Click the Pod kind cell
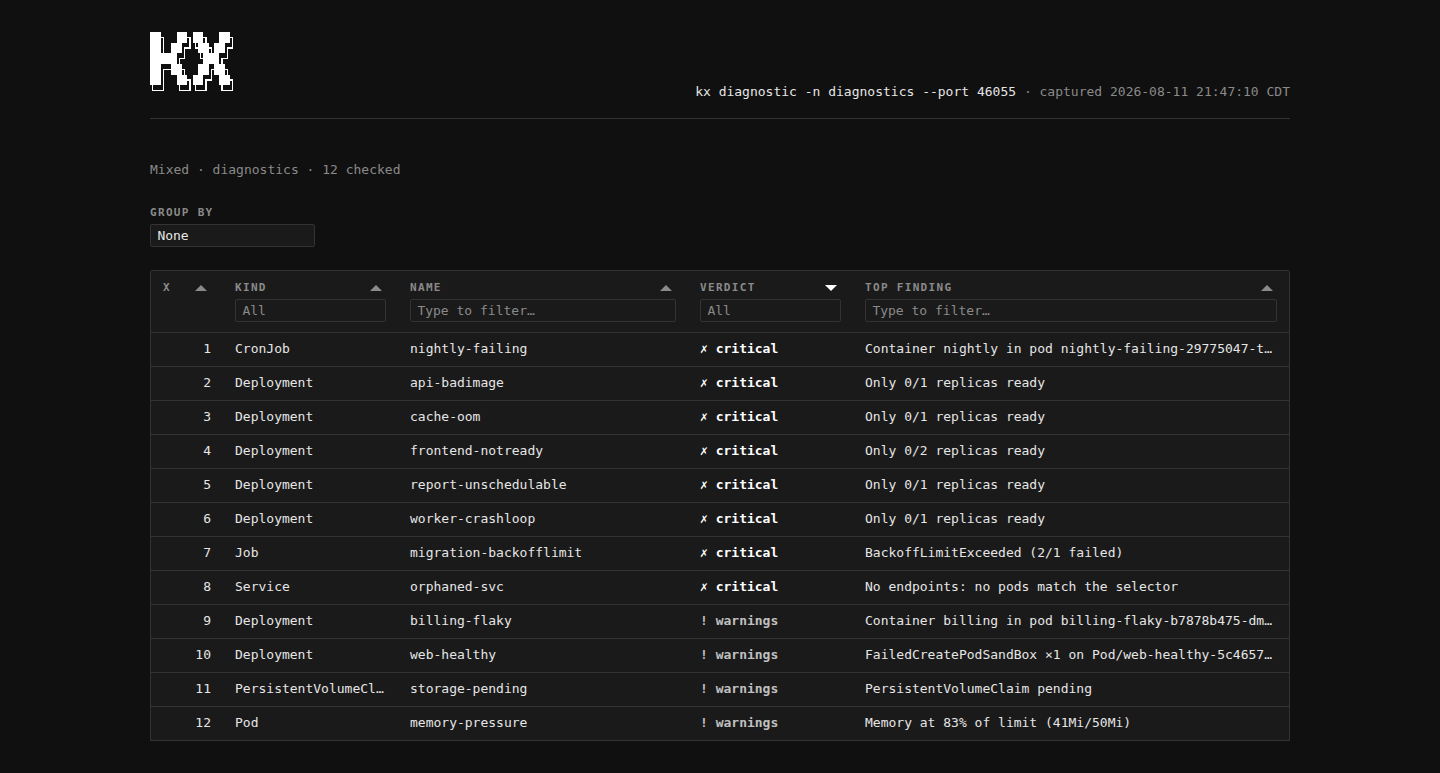The height and width of the screenshot is (773, 1440). click(247, 723)
